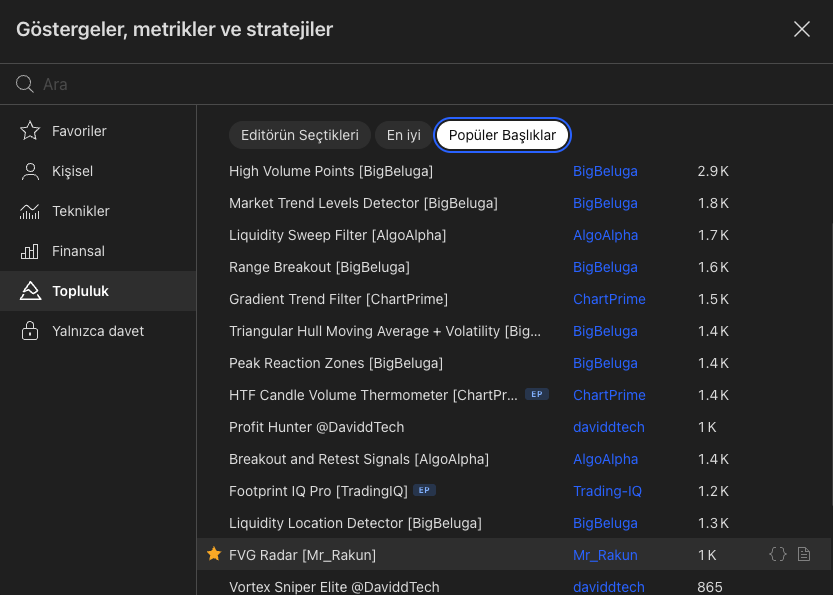Add HTF Candle Volume Thermometer indicator
The width and height of the screenshot is (833, 595).
click(x=373, y=395)
